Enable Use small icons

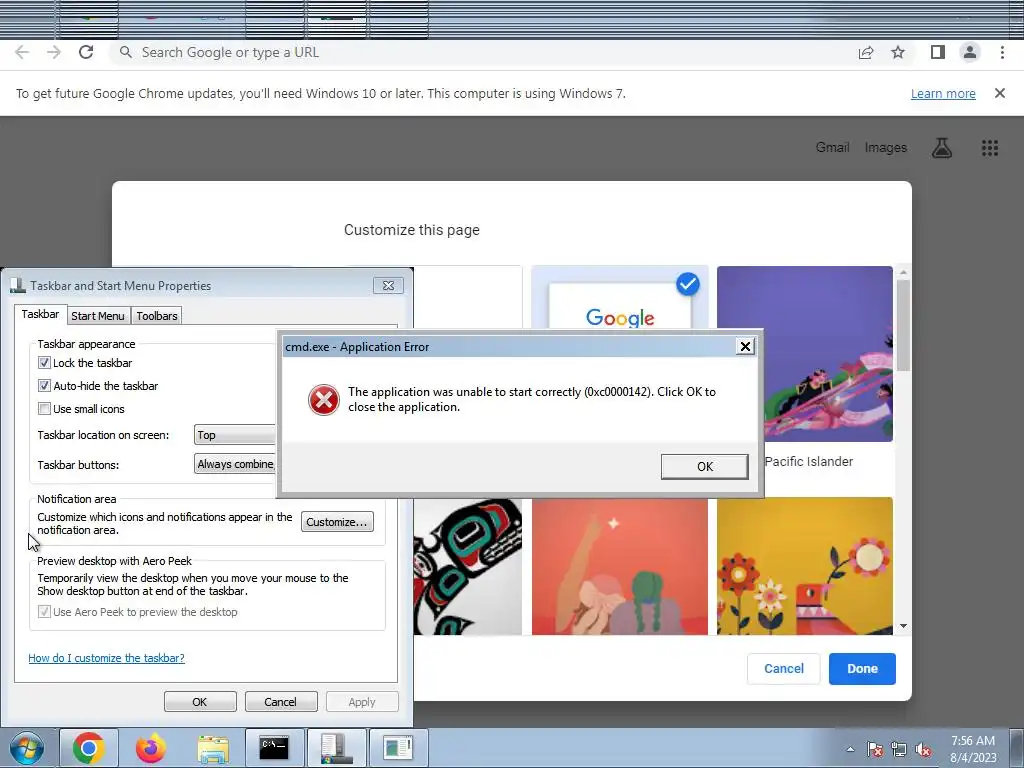pos(44,409)
